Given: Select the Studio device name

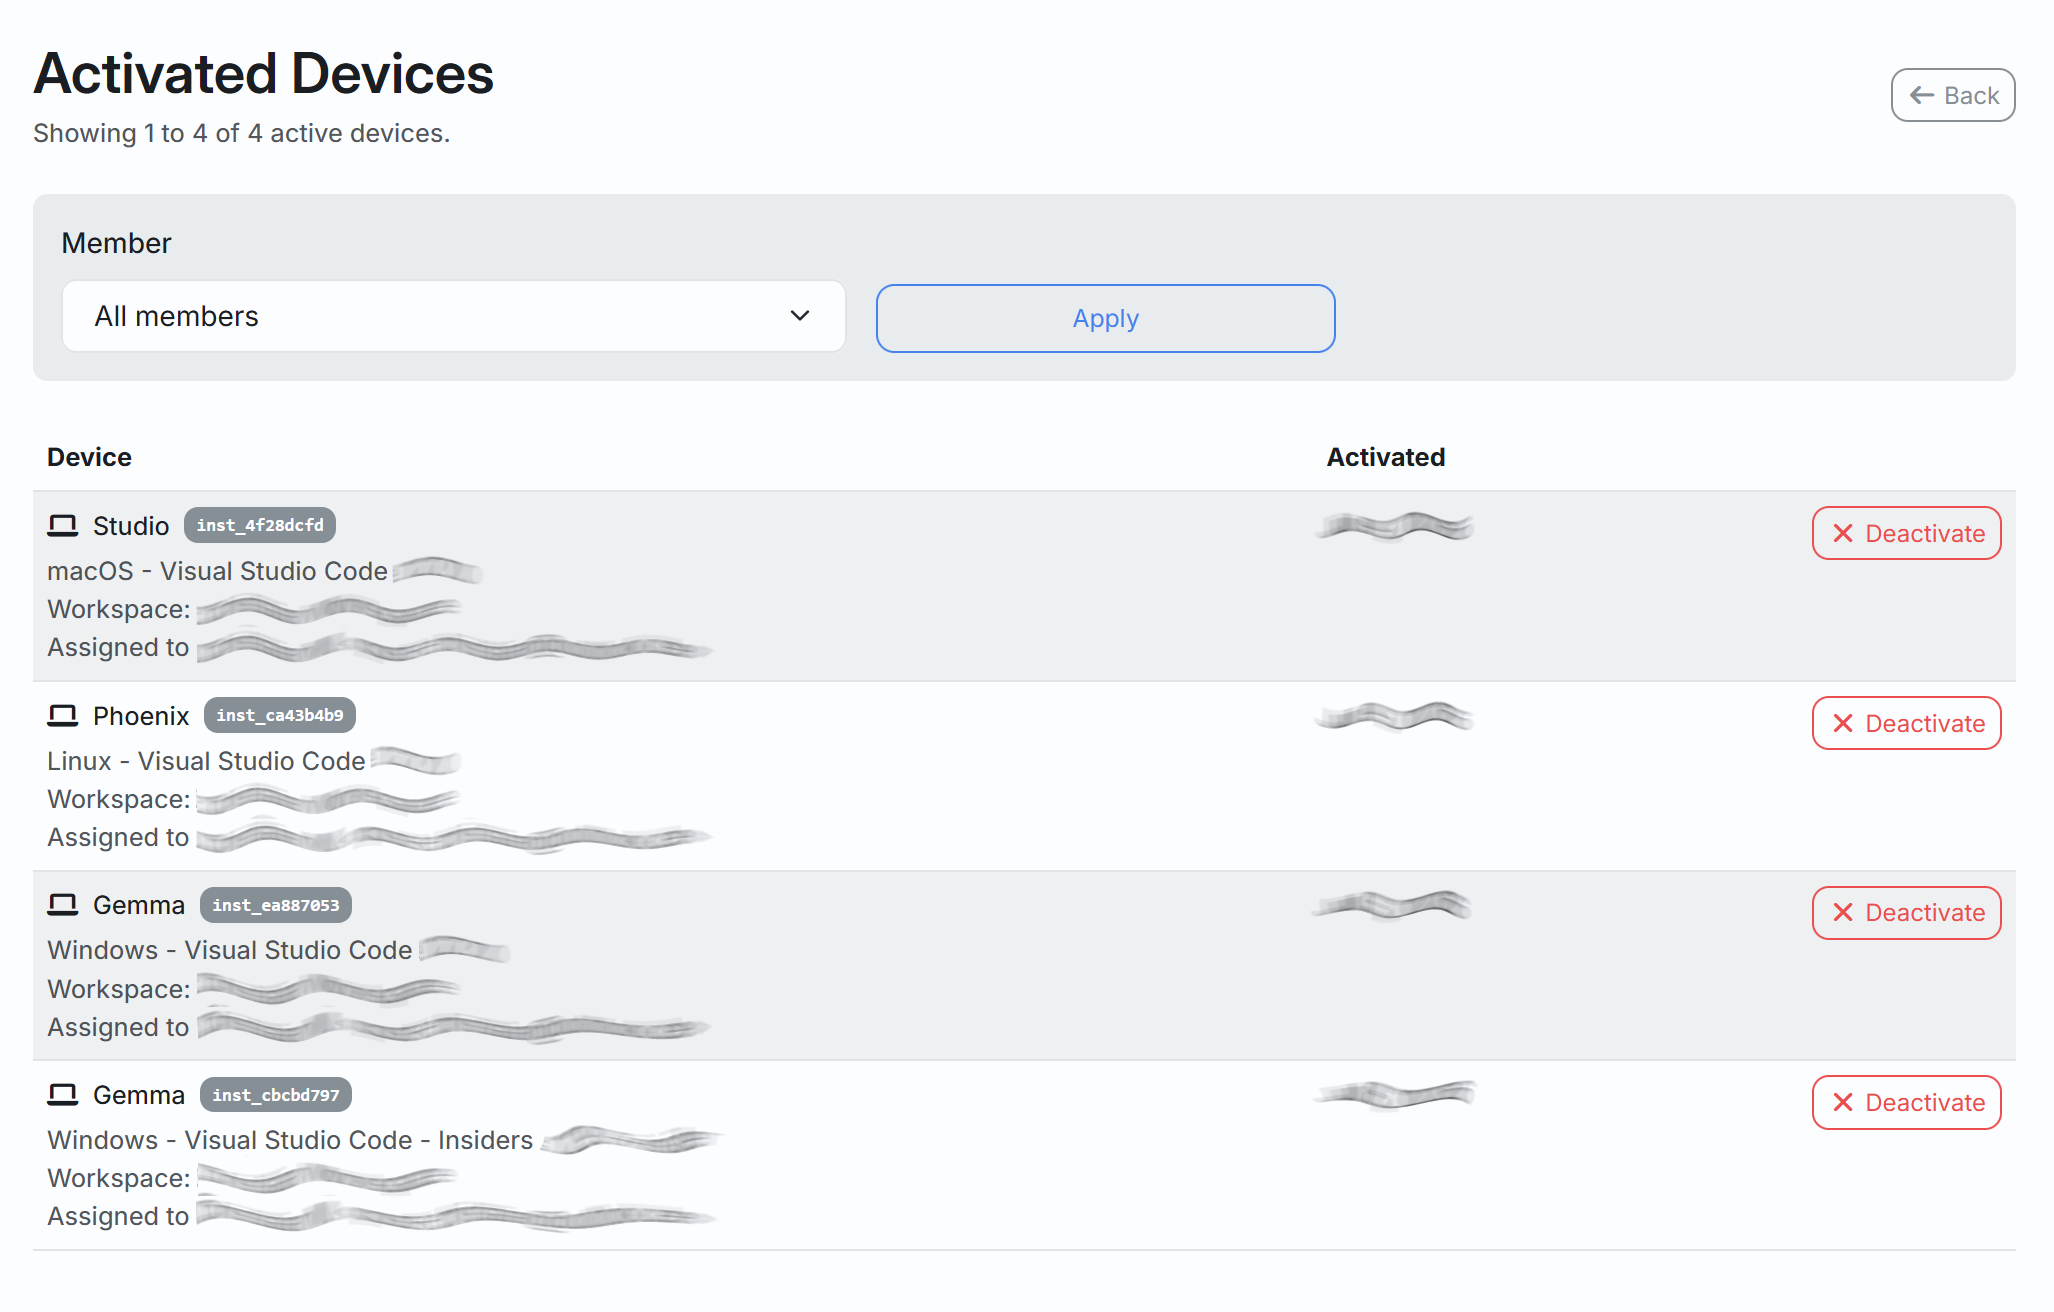Looking at the screenshot, I should (x=131, y=526).
